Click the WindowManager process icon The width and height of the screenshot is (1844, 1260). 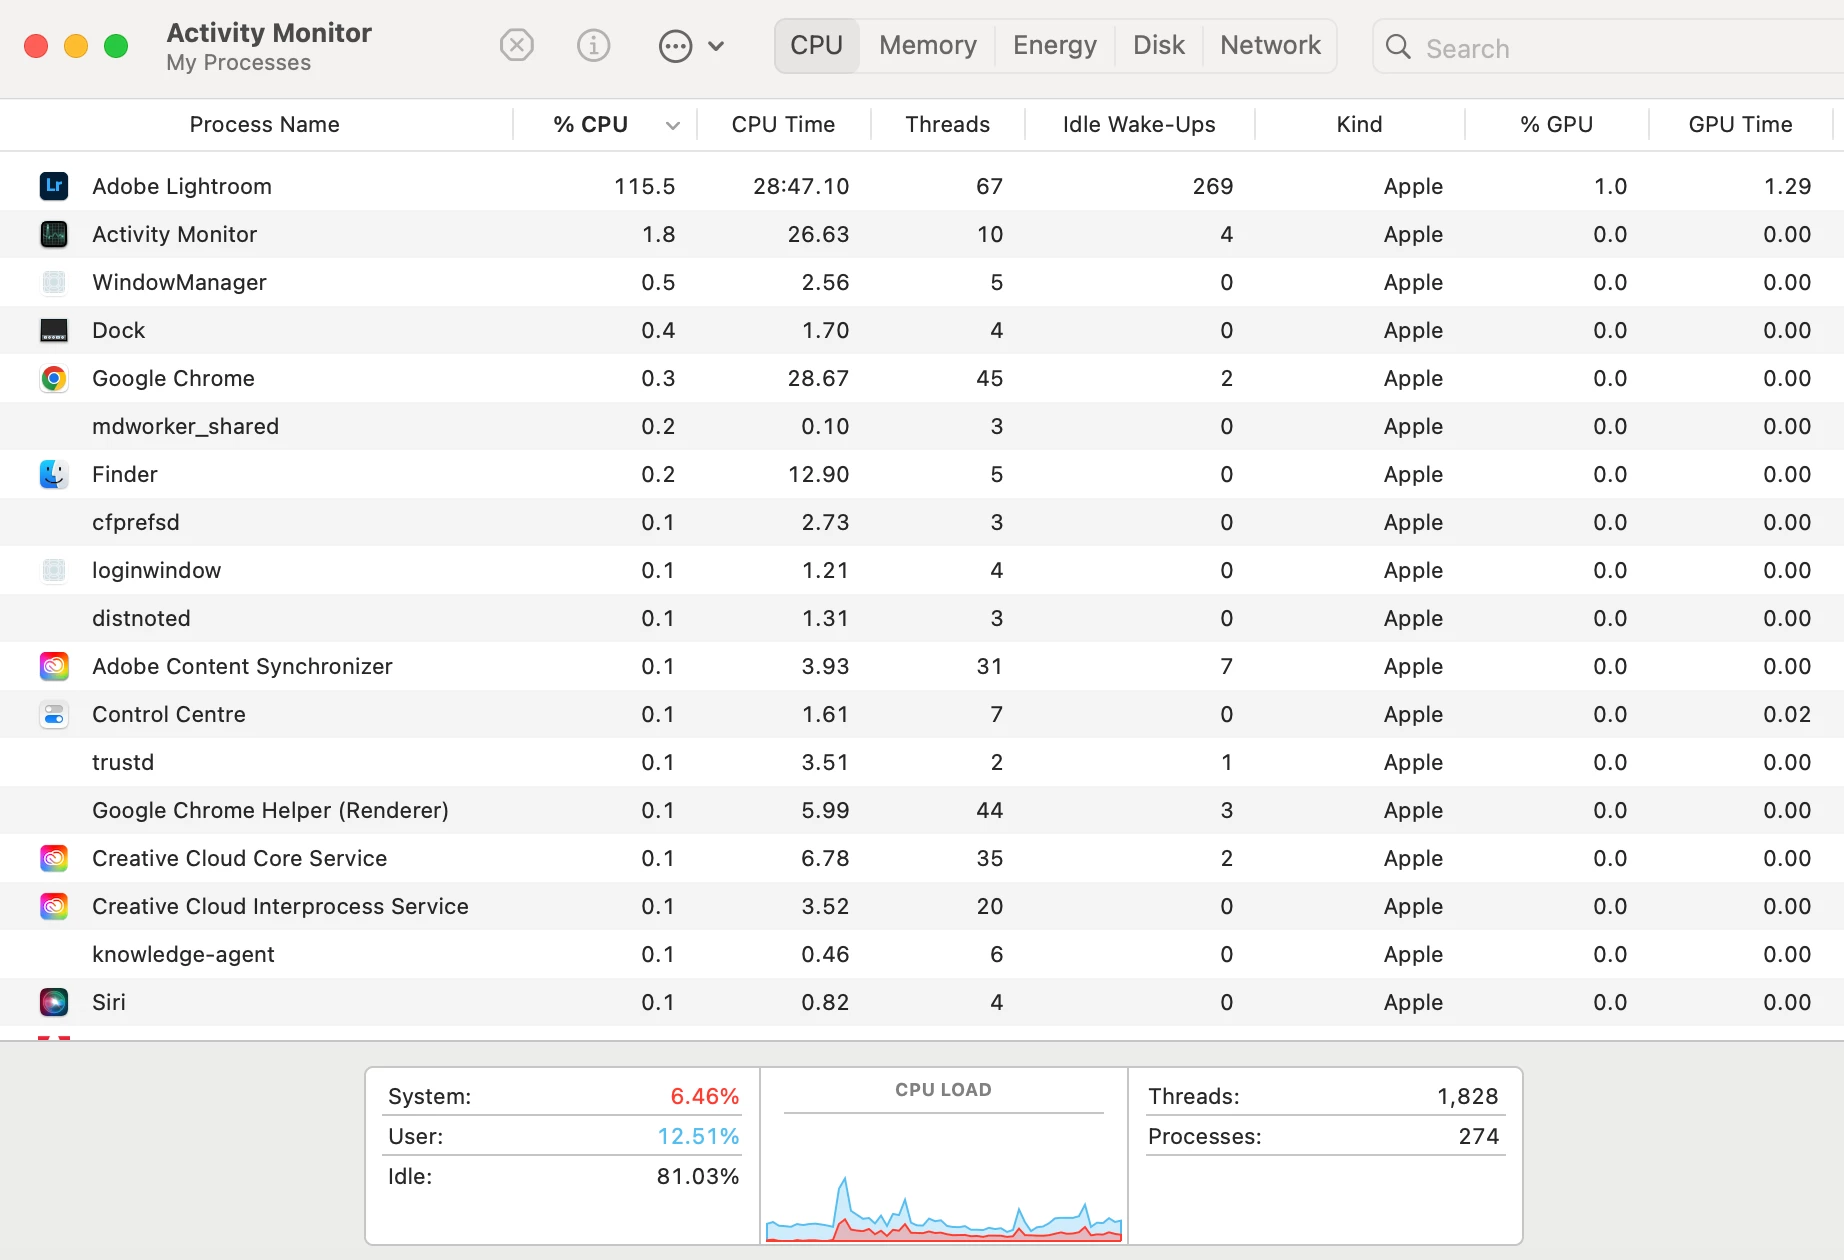[54, 282]
